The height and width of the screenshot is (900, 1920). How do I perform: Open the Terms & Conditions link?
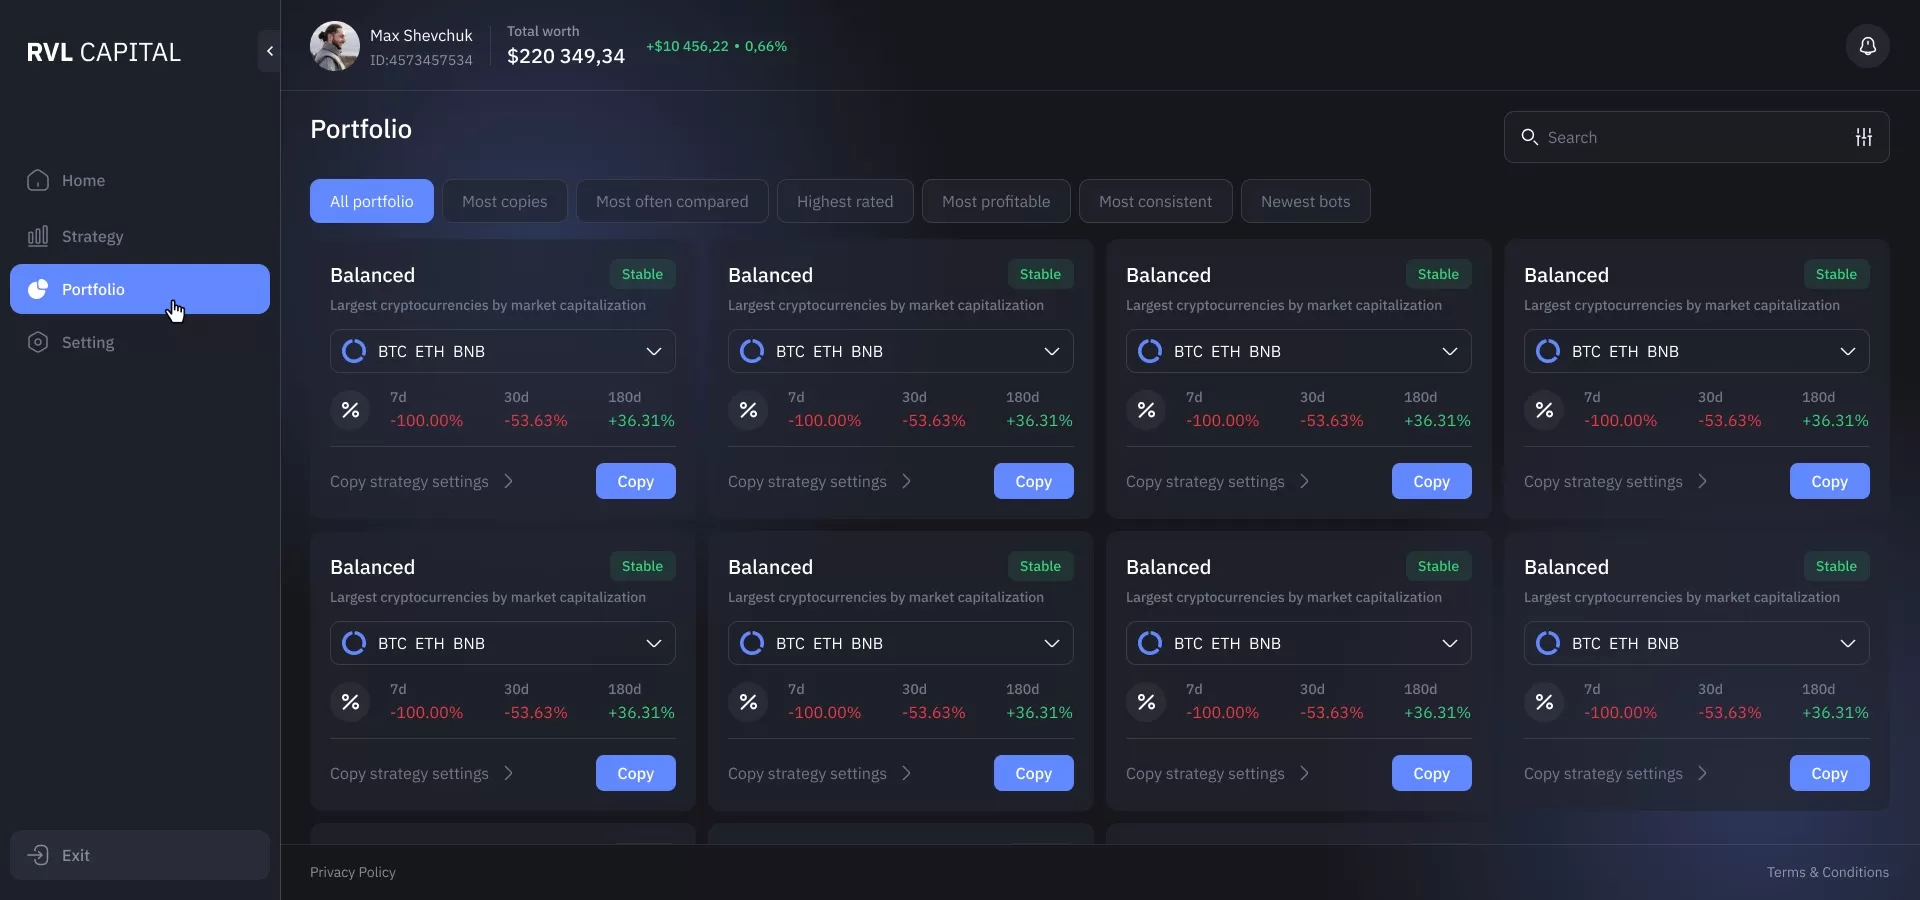click(1827, 872)
